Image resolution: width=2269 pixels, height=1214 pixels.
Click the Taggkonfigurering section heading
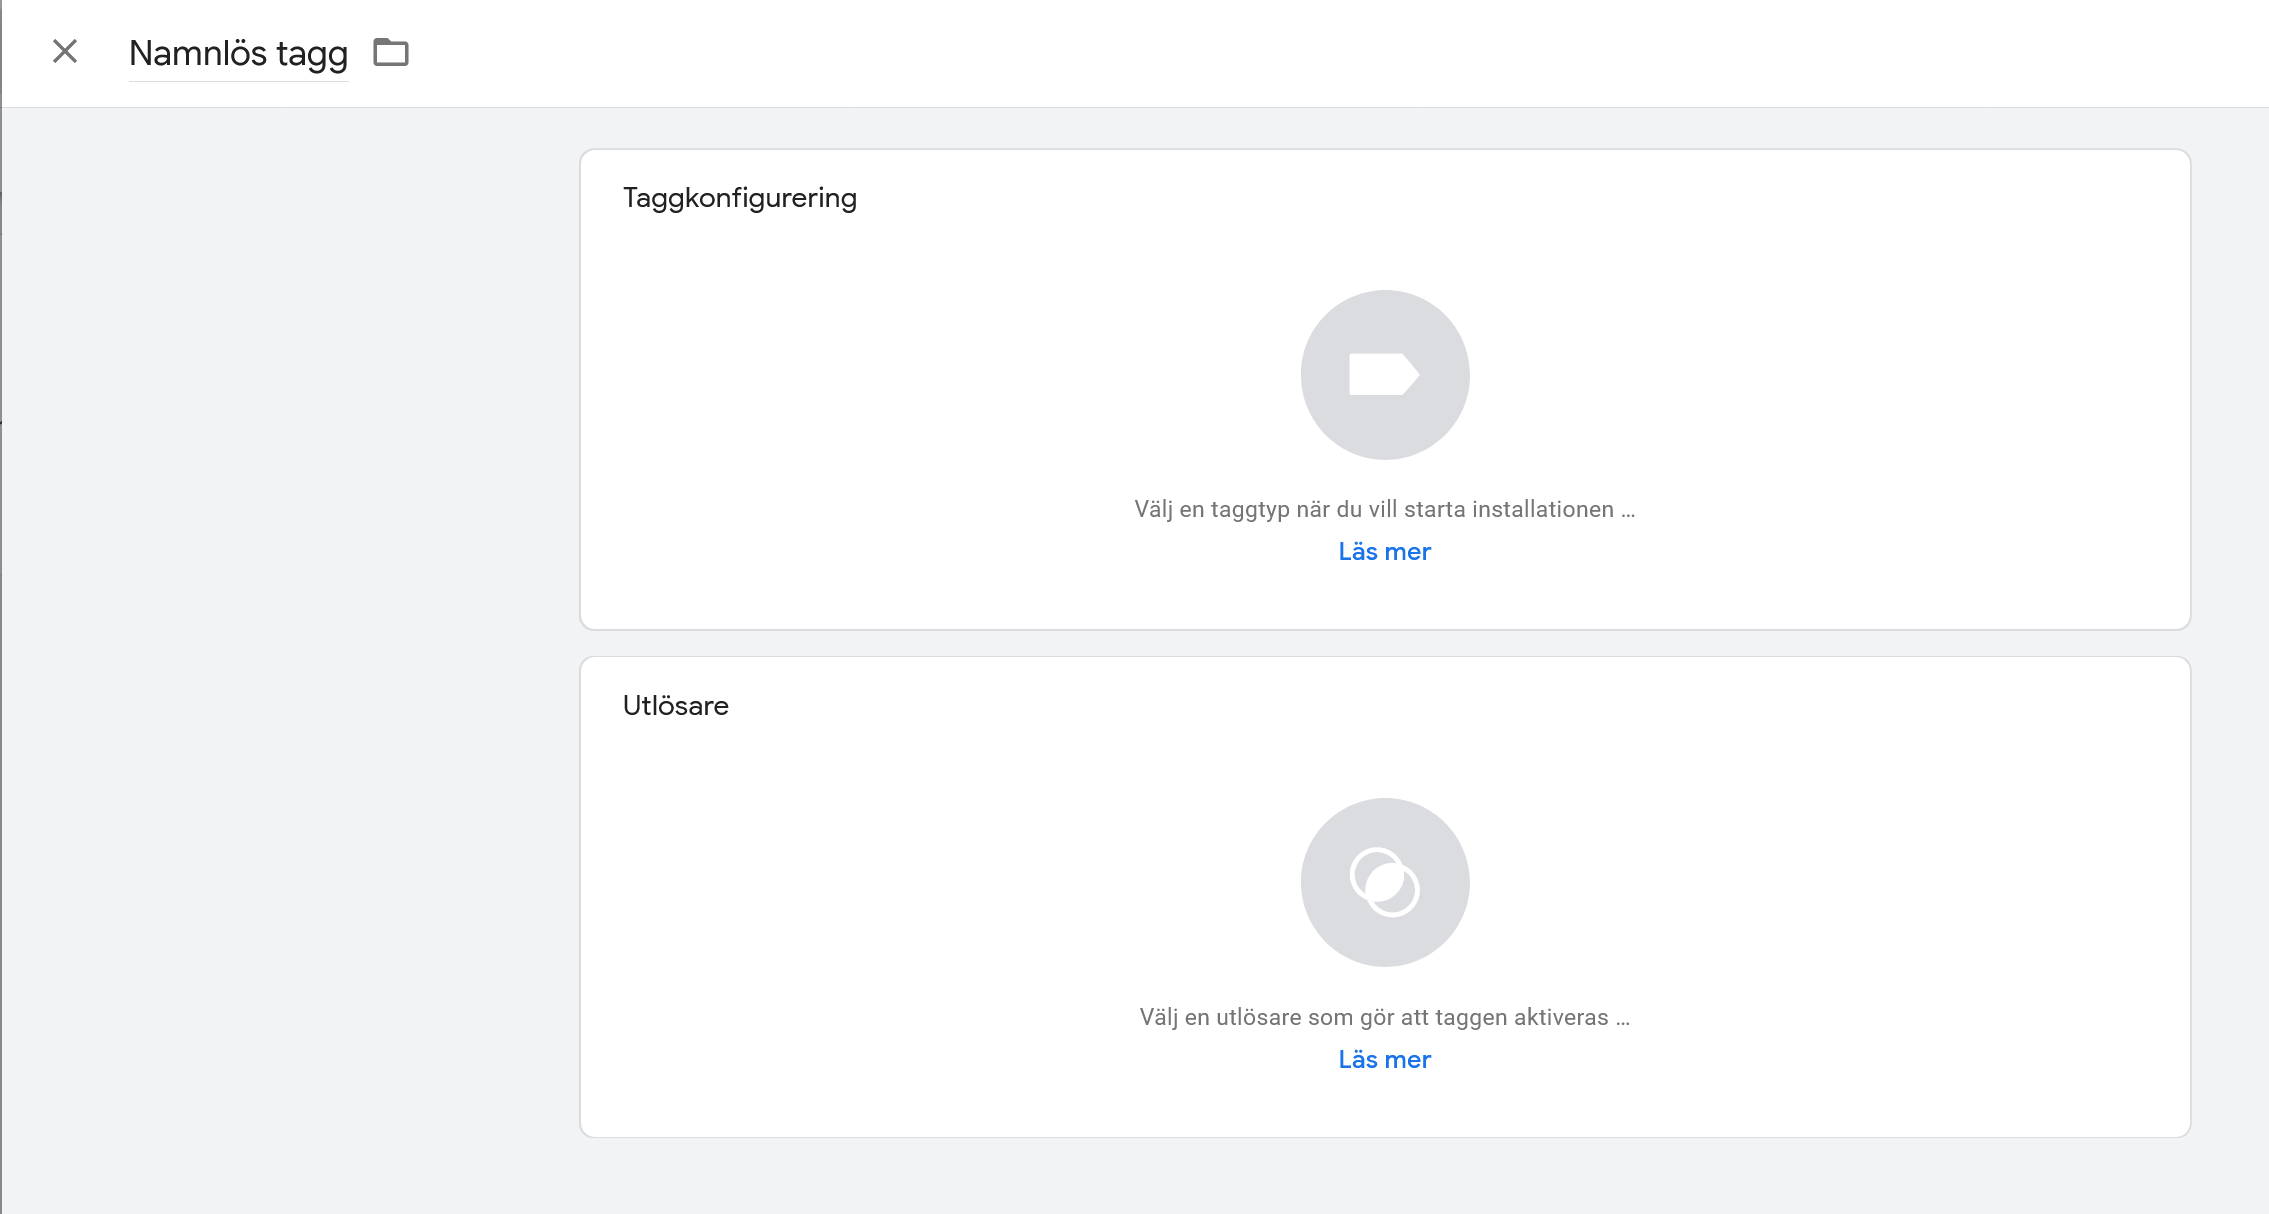tap(739, 197)
